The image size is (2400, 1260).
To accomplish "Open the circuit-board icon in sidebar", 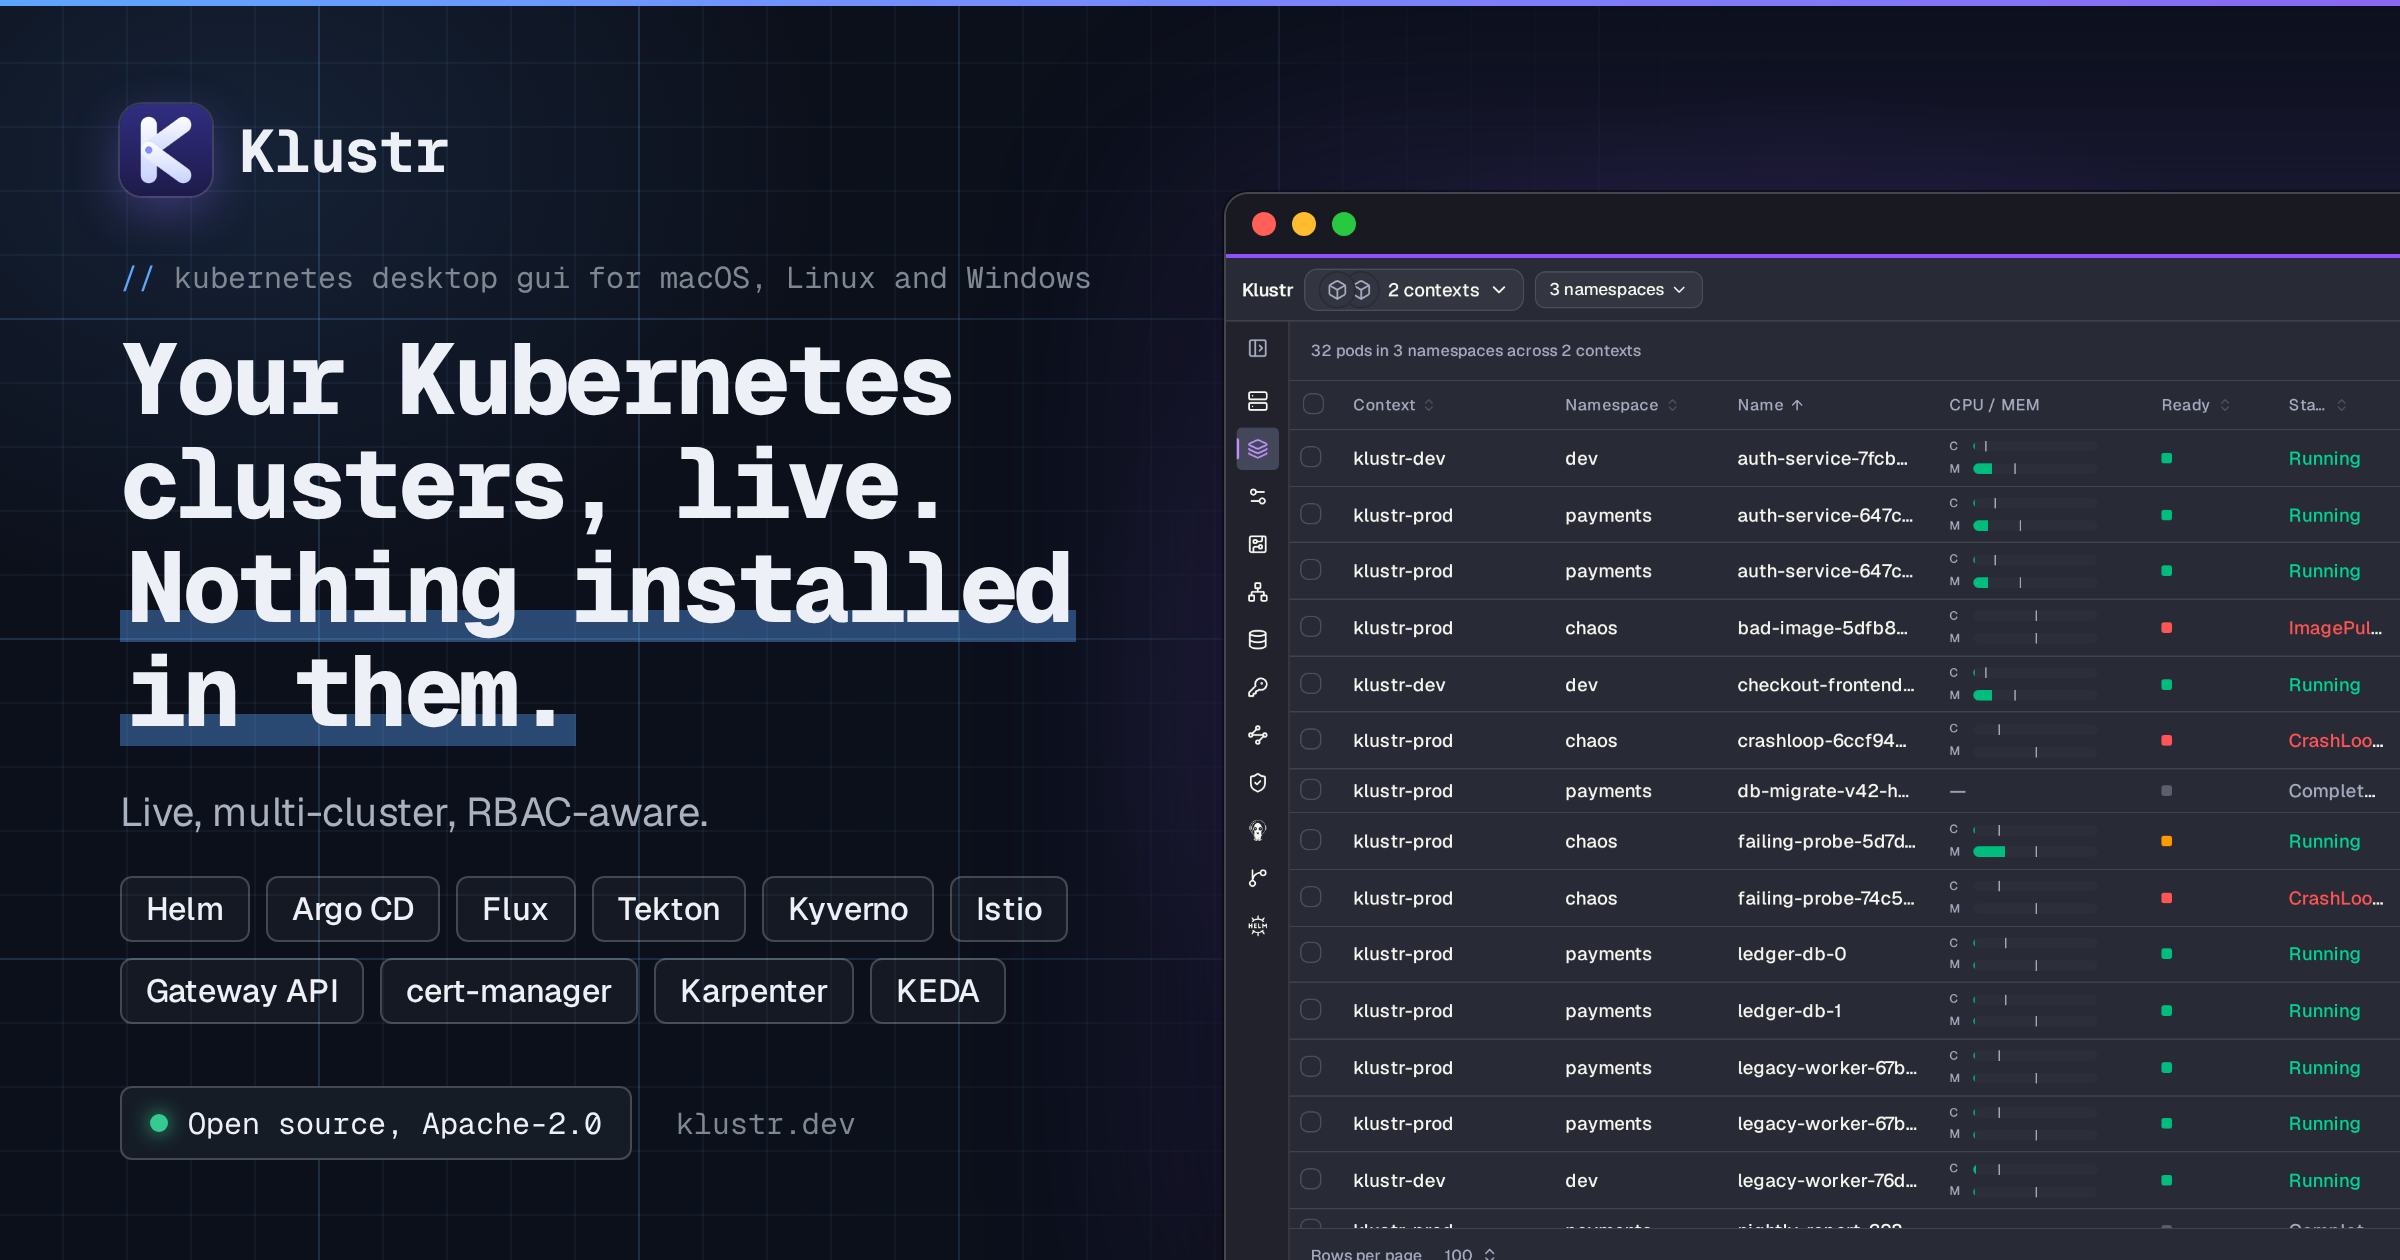I will (x=1258, y=544).
